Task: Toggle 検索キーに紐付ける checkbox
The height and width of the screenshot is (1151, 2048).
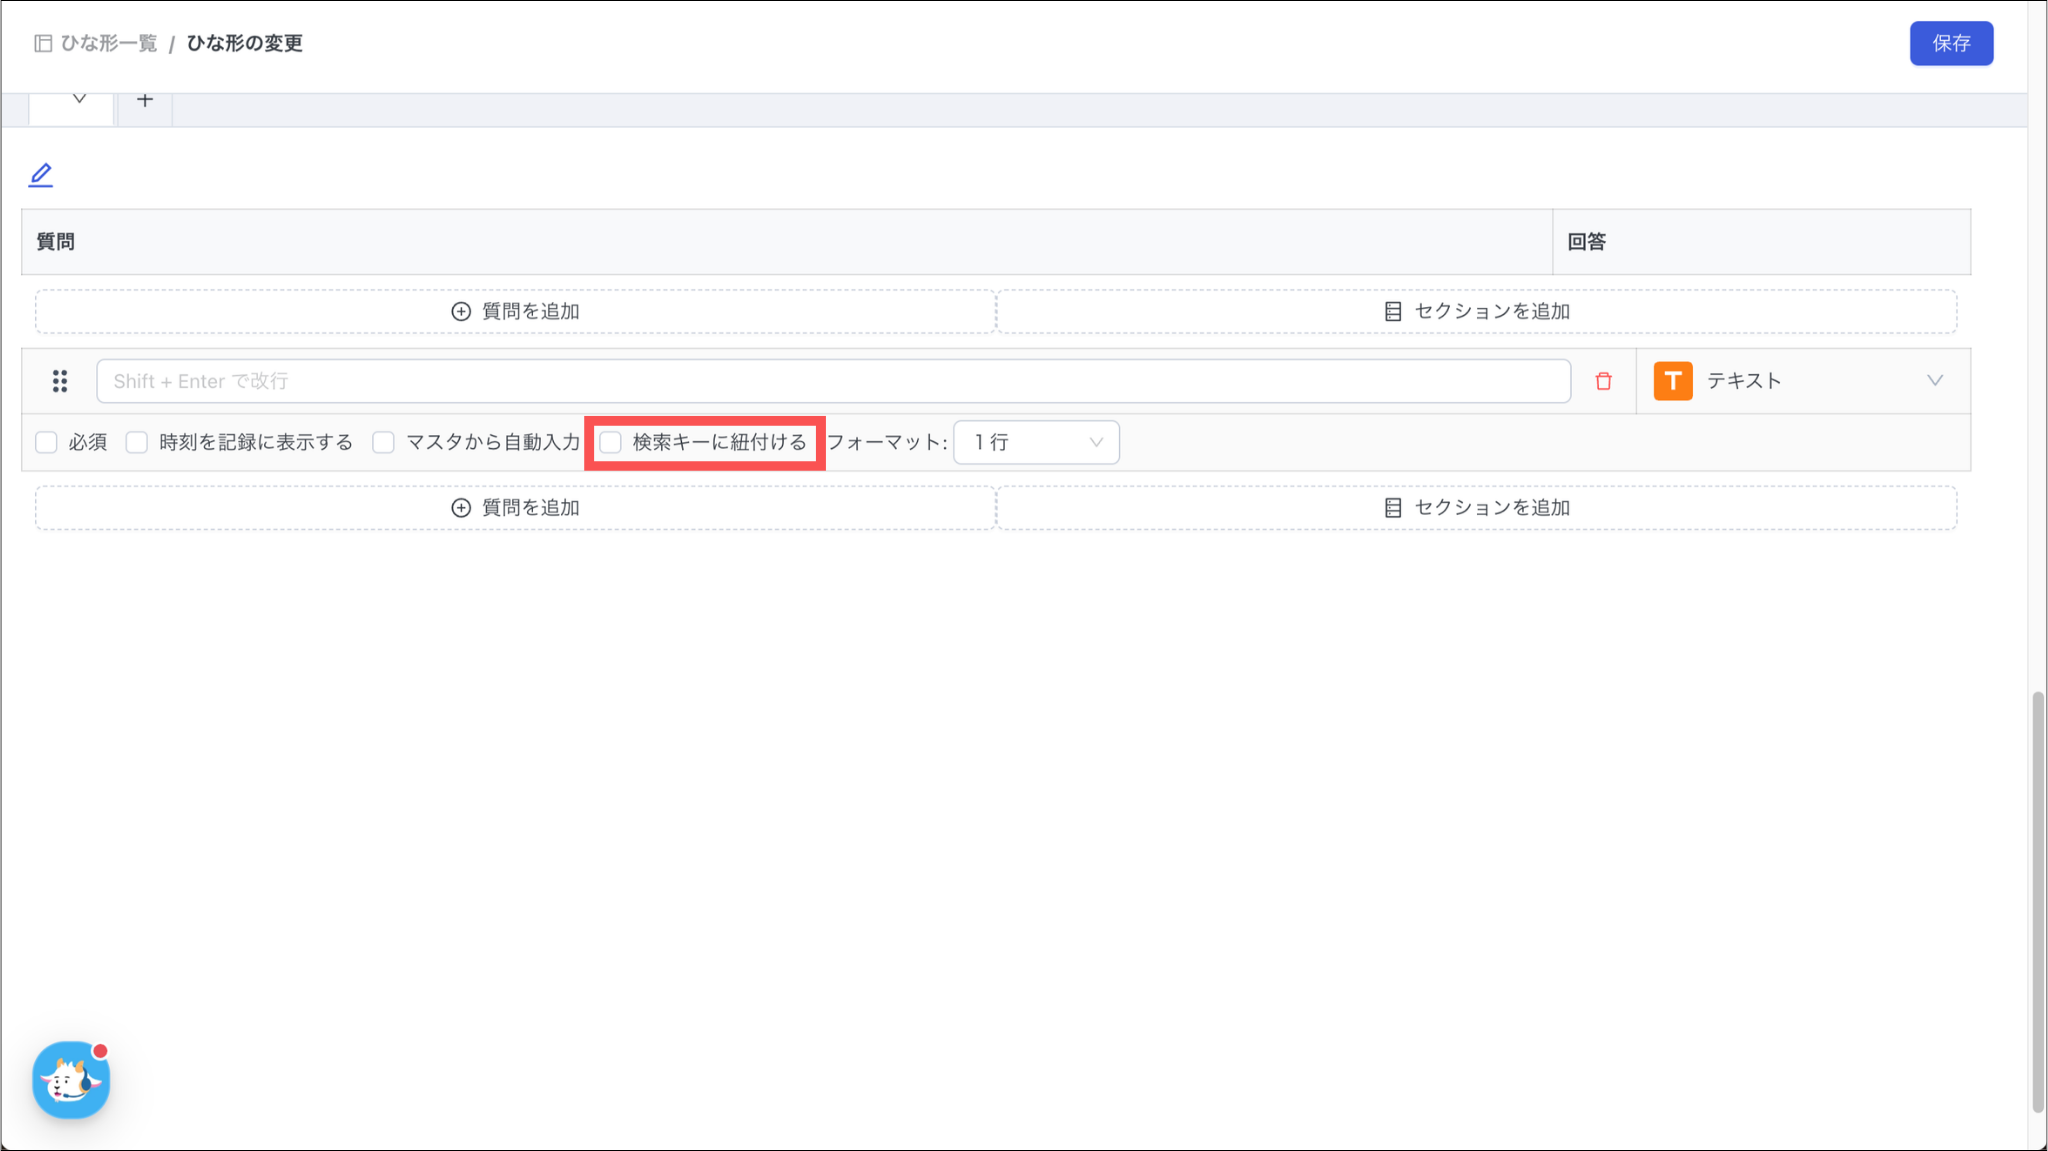Action: point(611,442)
